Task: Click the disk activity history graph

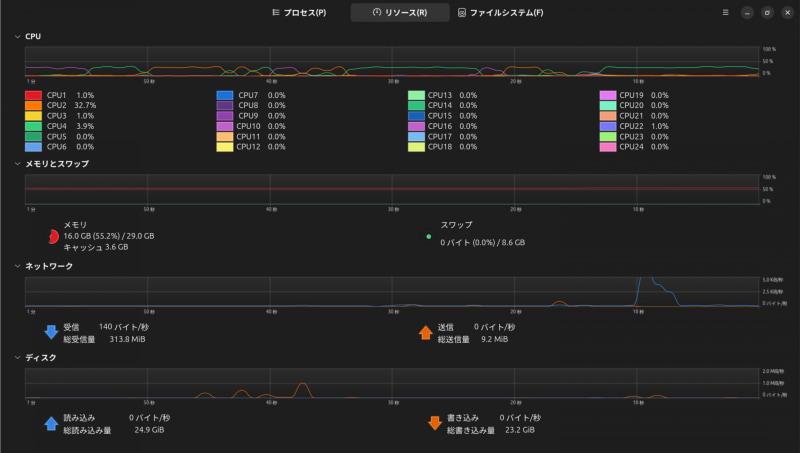Action: [392, 383]
